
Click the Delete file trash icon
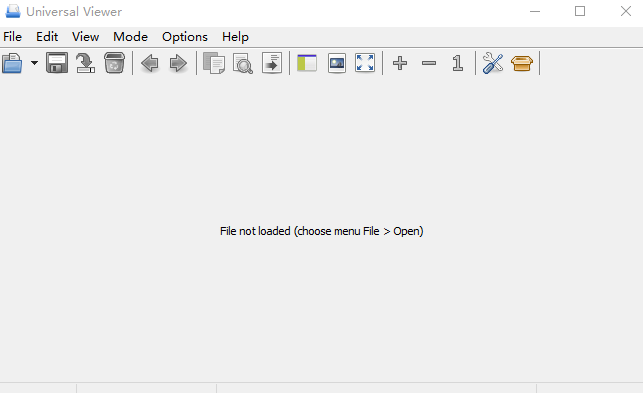(114, 63)
